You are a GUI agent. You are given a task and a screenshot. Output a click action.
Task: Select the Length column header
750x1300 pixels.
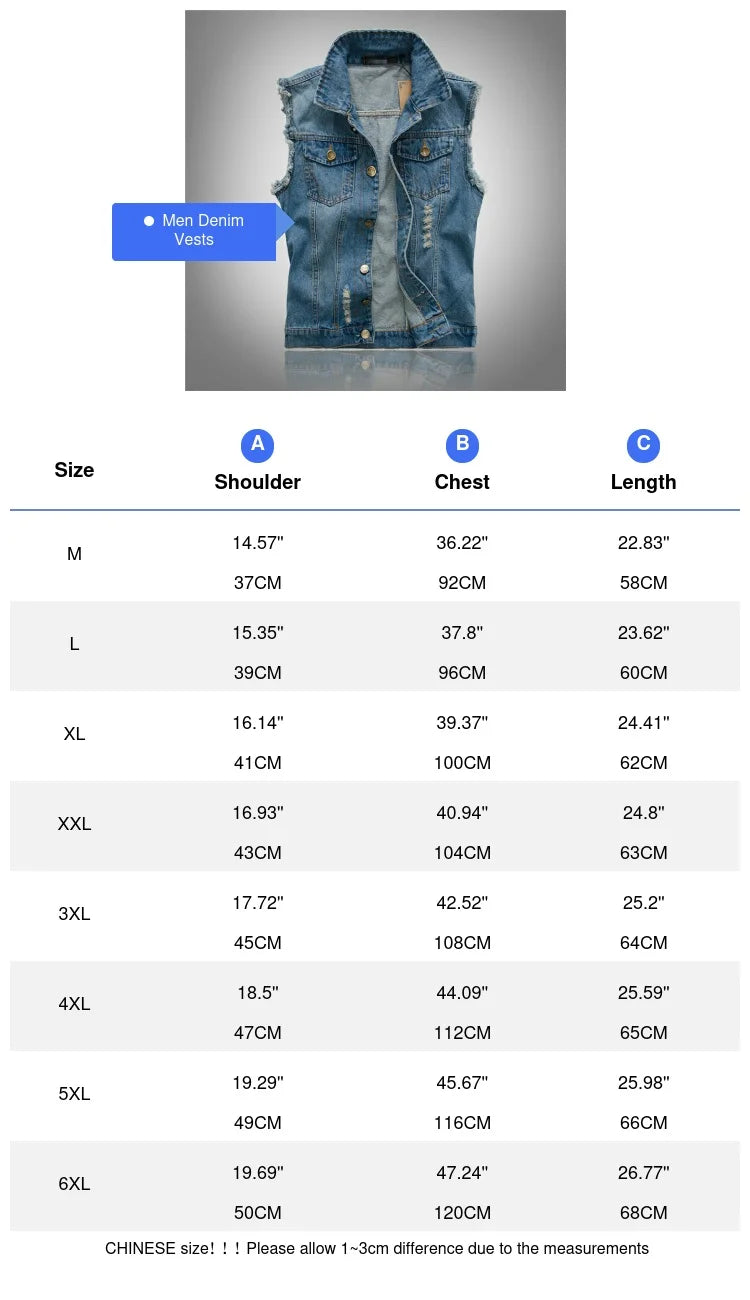click(x=643, y=482)
